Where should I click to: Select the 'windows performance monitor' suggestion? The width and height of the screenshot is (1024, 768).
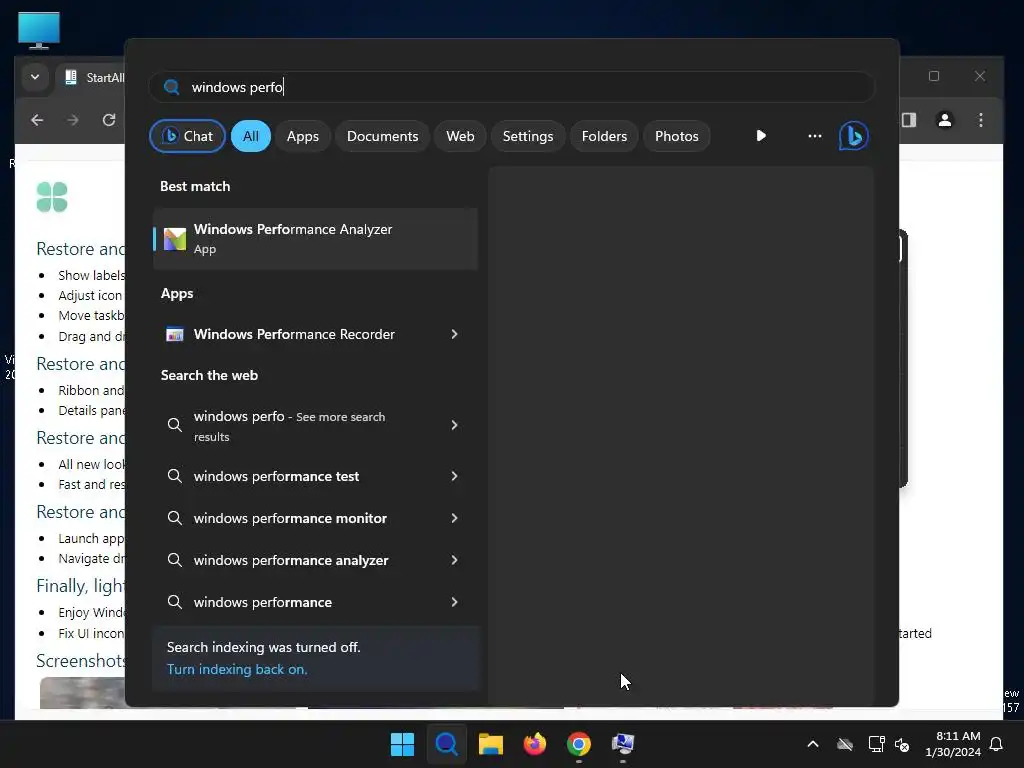315,518
